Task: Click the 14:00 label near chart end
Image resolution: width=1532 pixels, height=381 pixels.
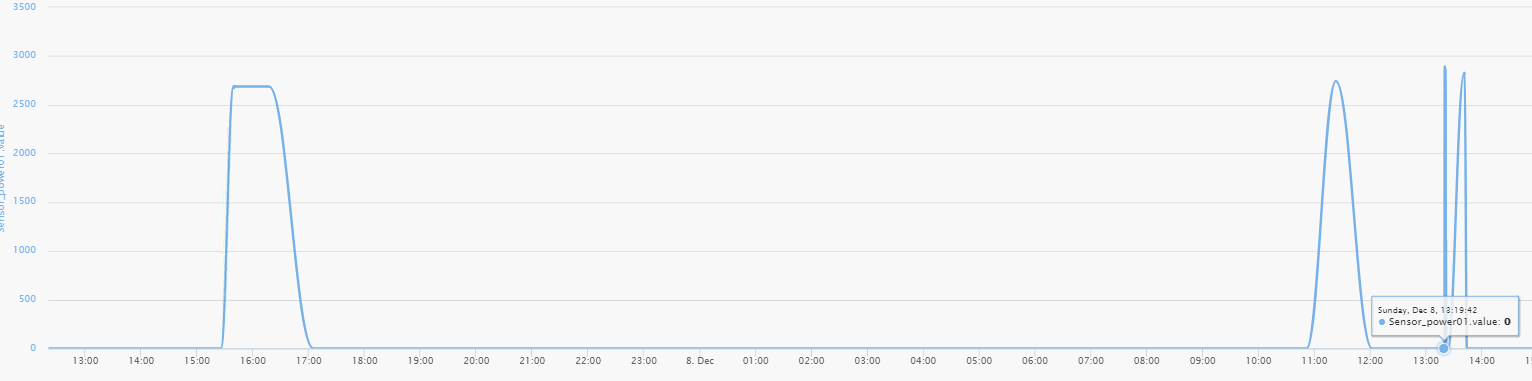Action: pos(1482,360)
